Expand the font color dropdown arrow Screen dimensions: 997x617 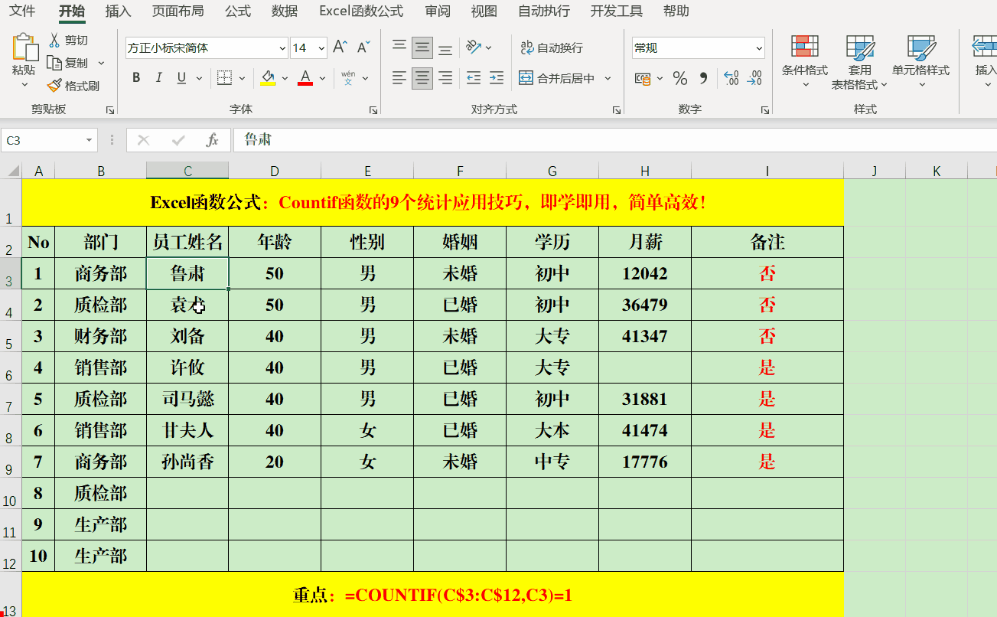[322, 78]
